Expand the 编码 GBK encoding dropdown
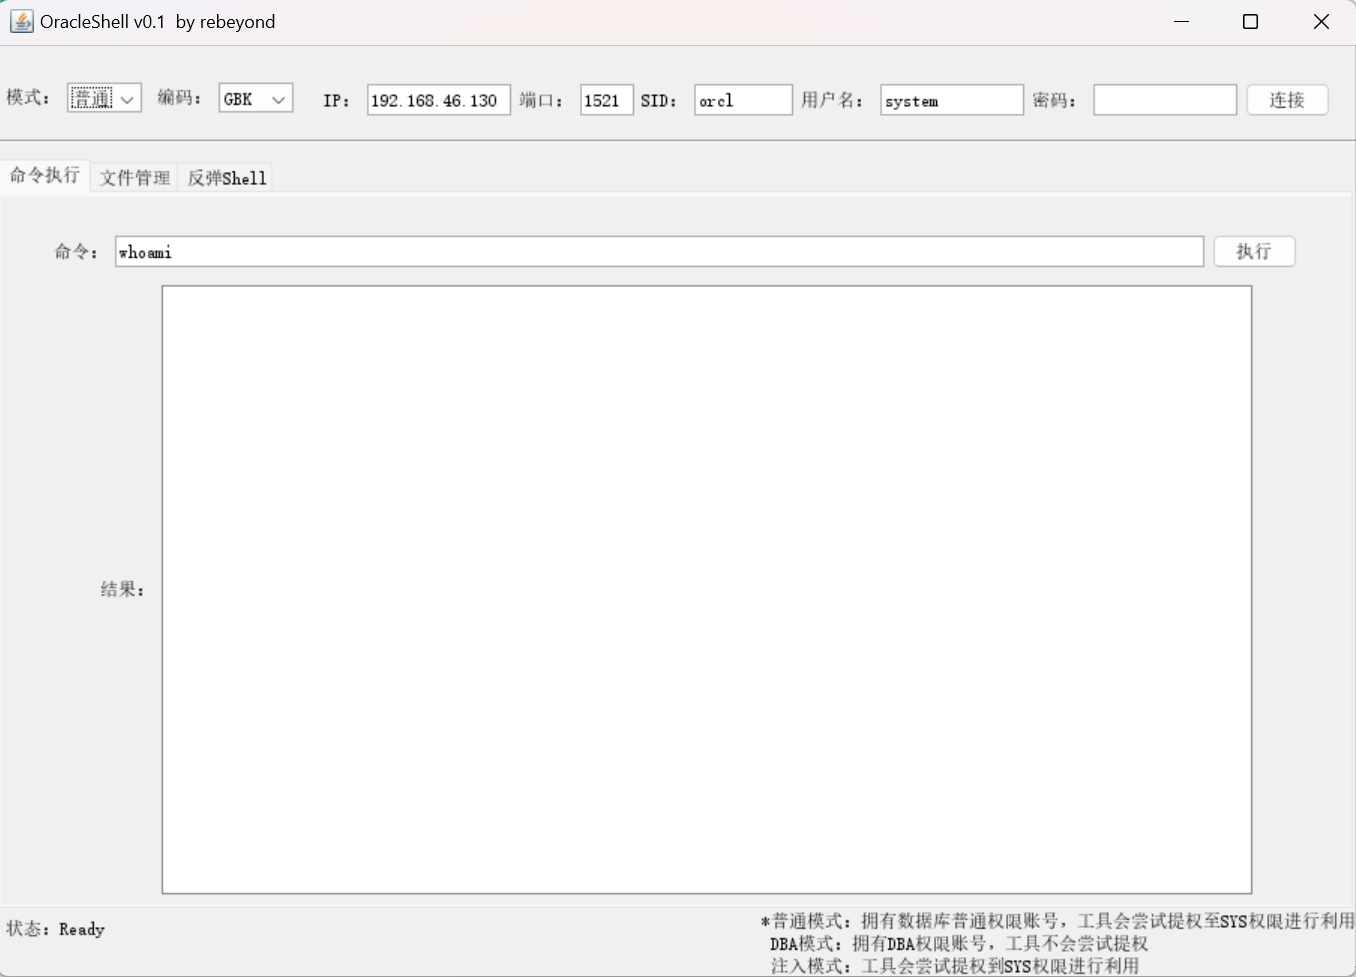Viewport: 1356px width, 977px height. [x=255, y=98]
